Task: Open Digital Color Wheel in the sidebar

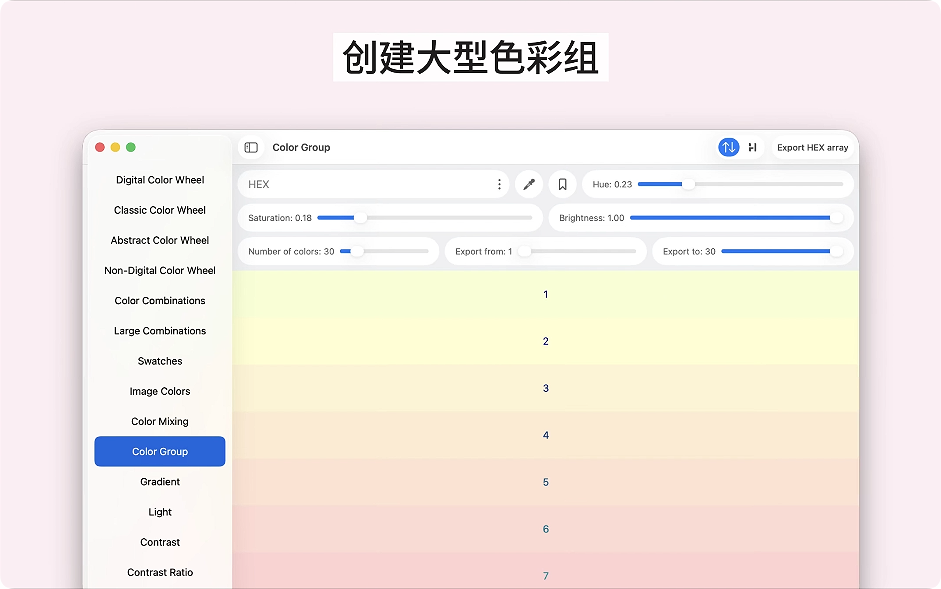Action: (160, 180)
